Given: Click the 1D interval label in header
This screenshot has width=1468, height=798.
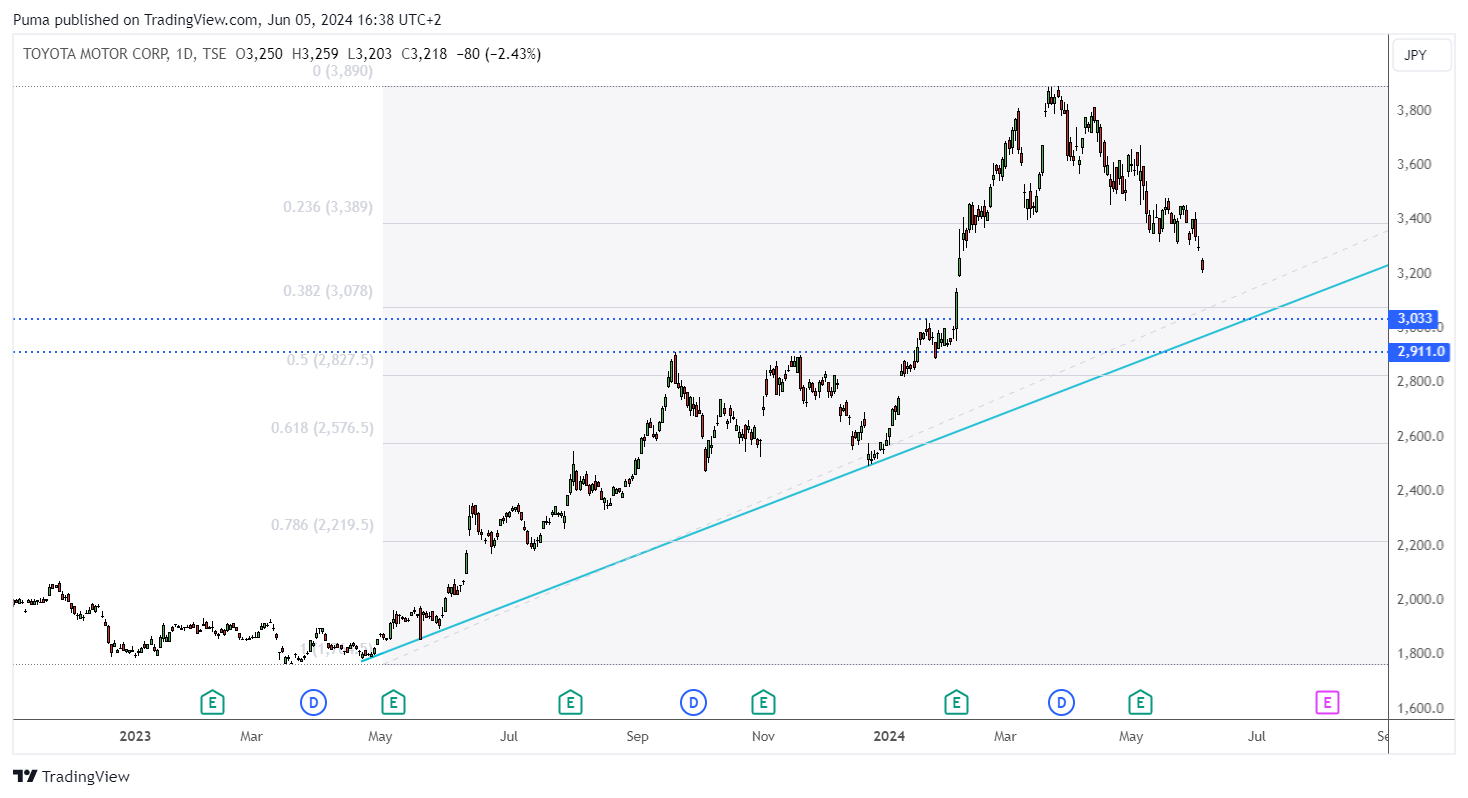Looking at the screenshot, I should 186,54.
